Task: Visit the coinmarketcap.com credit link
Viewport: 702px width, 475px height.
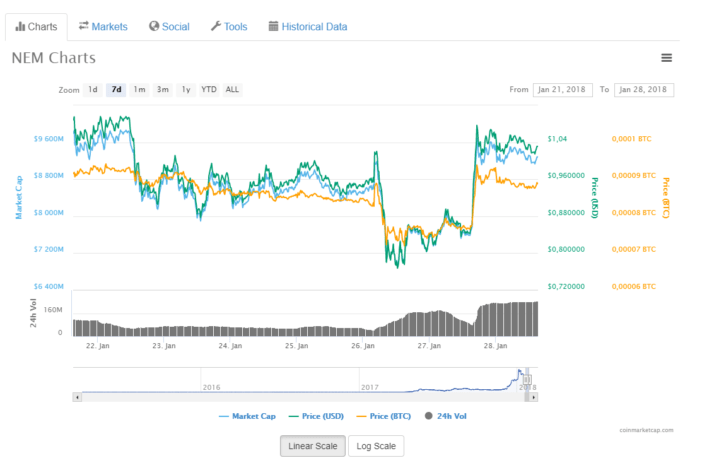Action: click(646, 430)
